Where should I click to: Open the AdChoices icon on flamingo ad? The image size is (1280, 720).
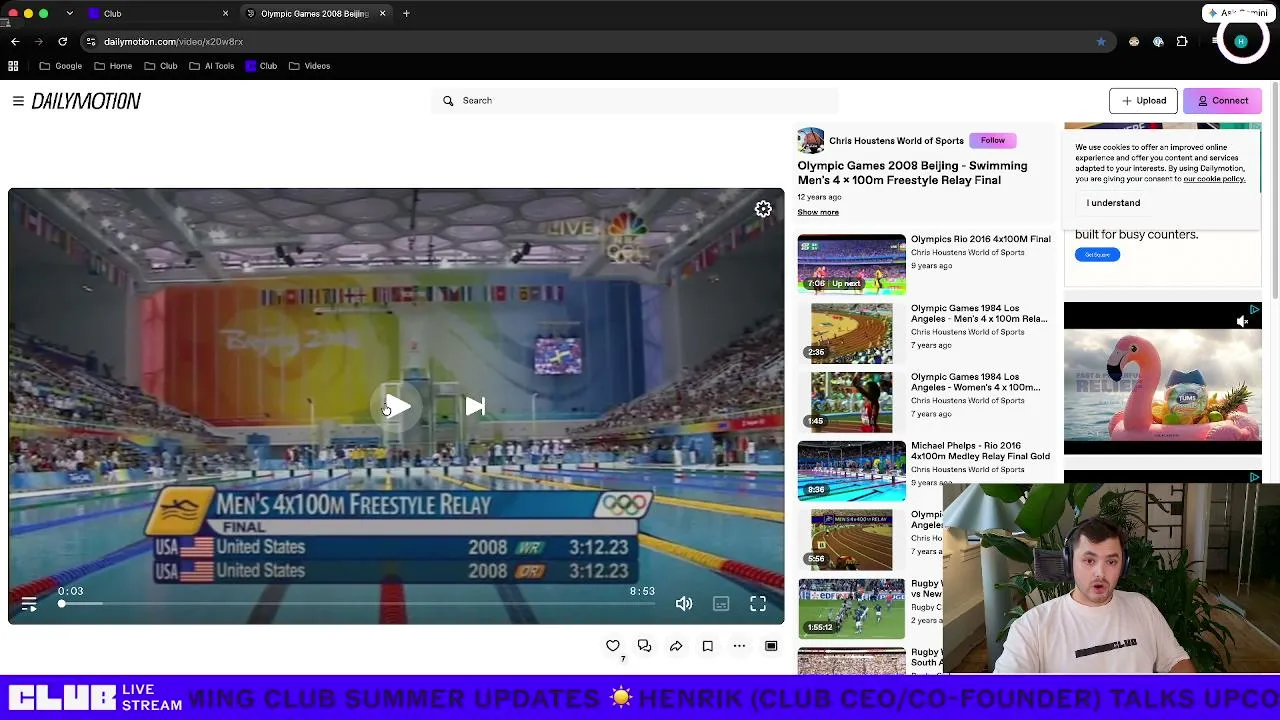coord(1254,310)
